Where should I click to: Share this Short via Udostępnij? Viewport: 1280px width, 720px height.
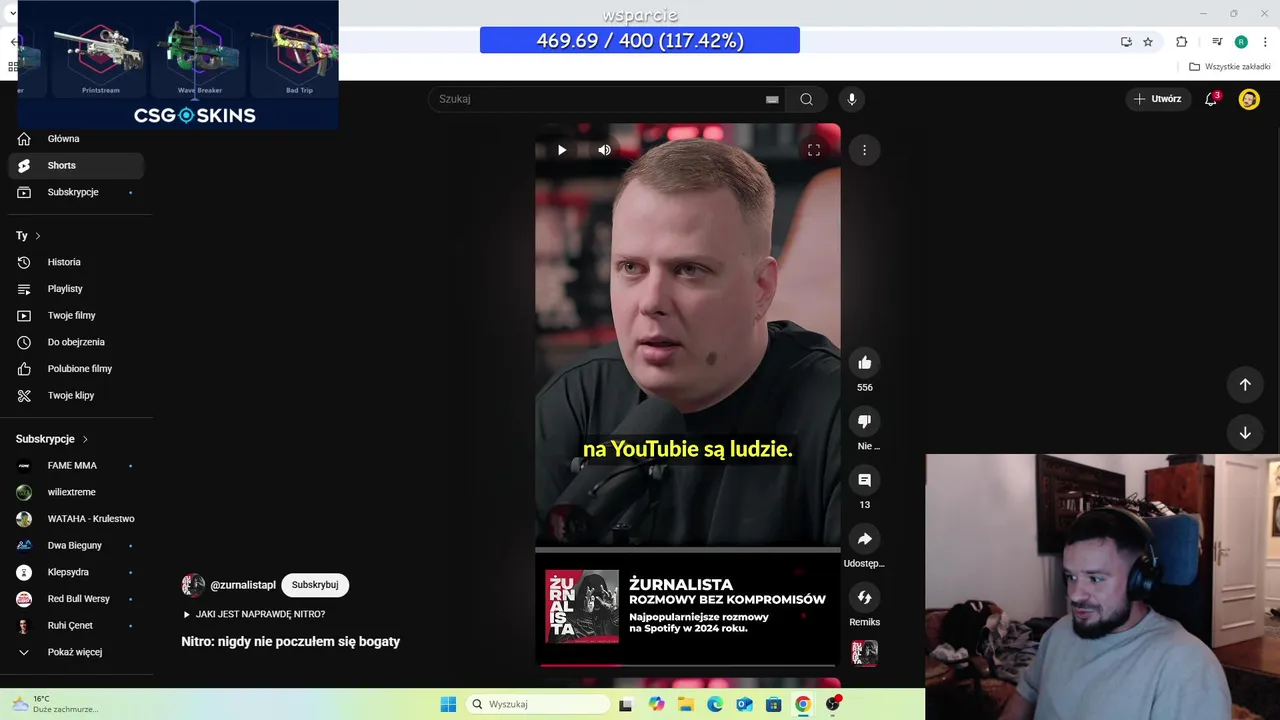865,539
